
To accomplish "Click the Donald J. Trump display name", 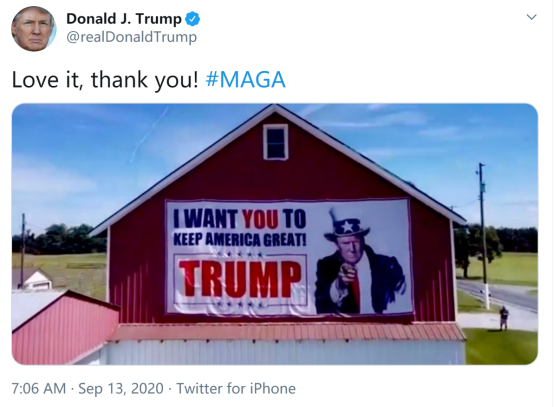I will pos(124,19).
